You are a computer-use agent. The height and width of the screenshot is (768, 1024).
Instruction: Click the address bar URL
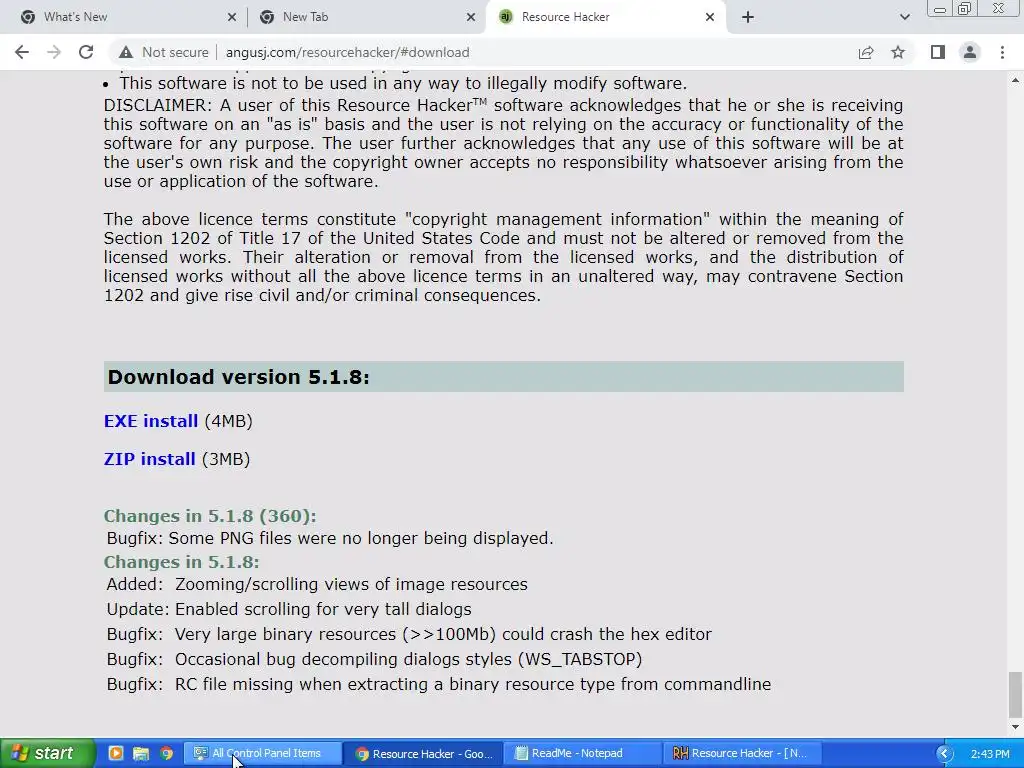coord(347,52)
